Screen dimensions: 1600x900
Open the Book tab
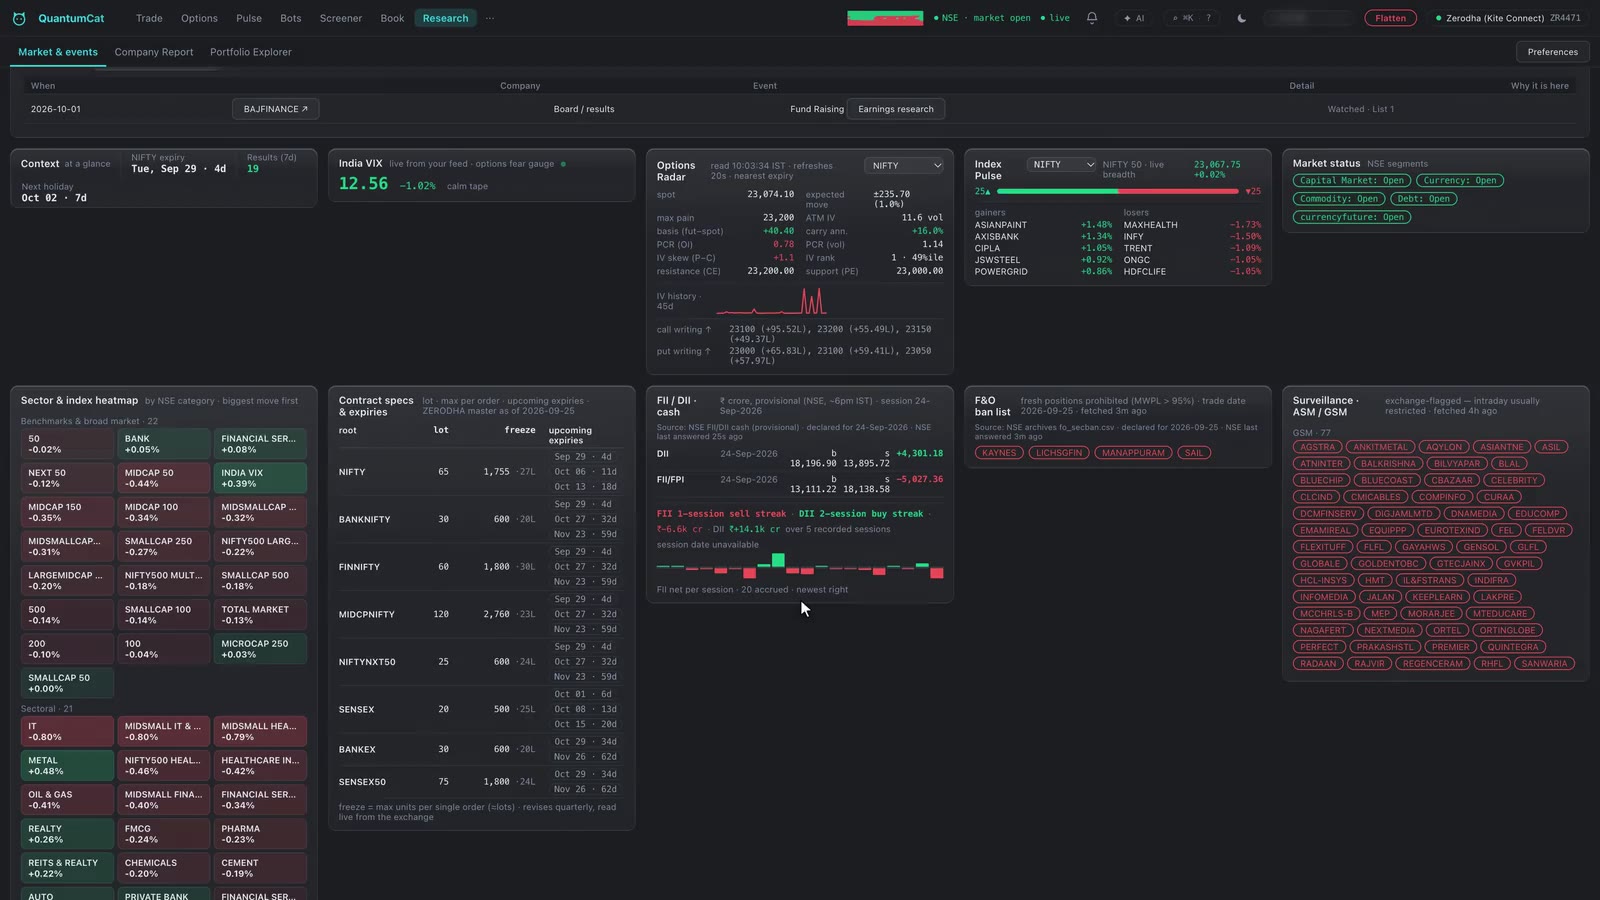click(x=392, y=18)
